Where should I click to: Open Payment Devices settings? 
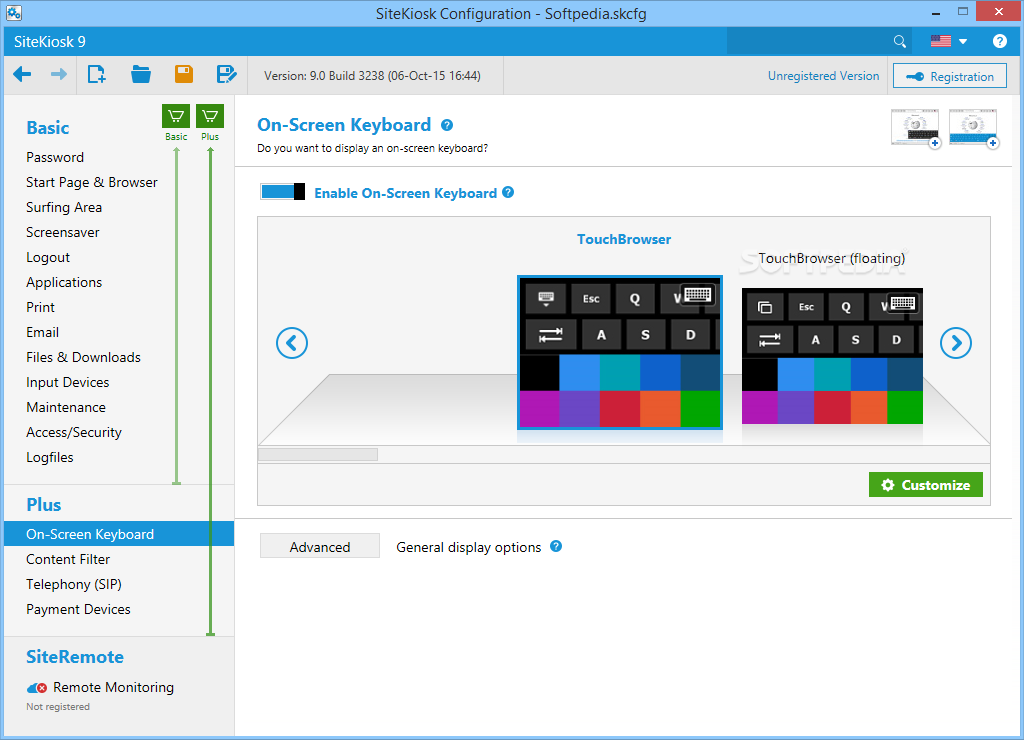(x=78, y=609)
